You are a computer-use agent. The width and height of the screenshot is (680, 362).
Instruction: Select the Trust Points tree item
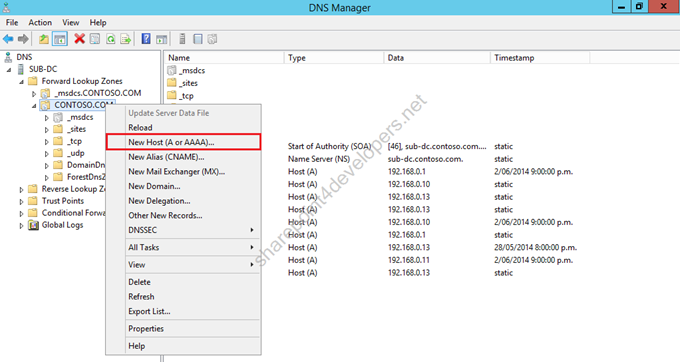point(63,201)
